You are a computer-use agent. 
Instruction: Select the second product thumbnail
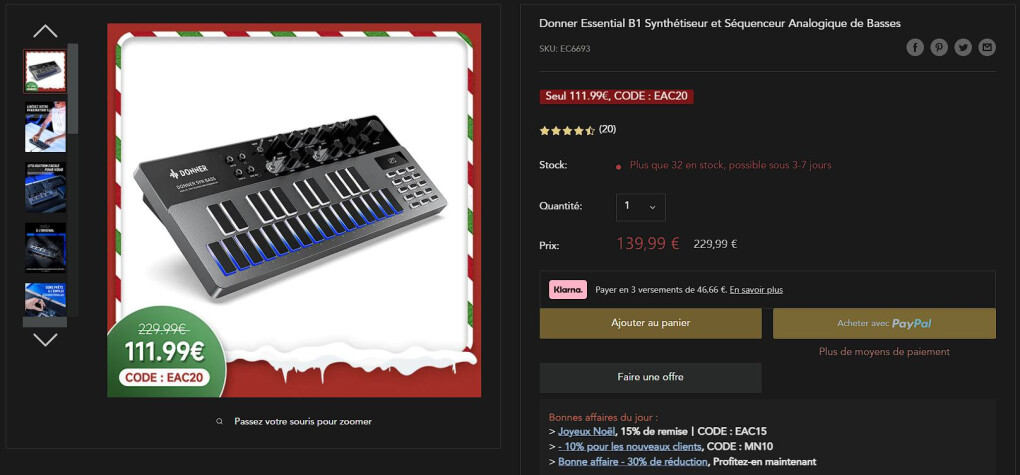(x=45, y=125)
